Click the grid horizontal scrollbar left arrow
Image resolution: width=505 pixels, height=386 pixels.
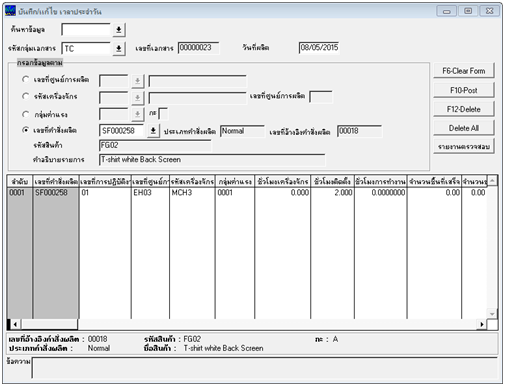coord(15,324)
